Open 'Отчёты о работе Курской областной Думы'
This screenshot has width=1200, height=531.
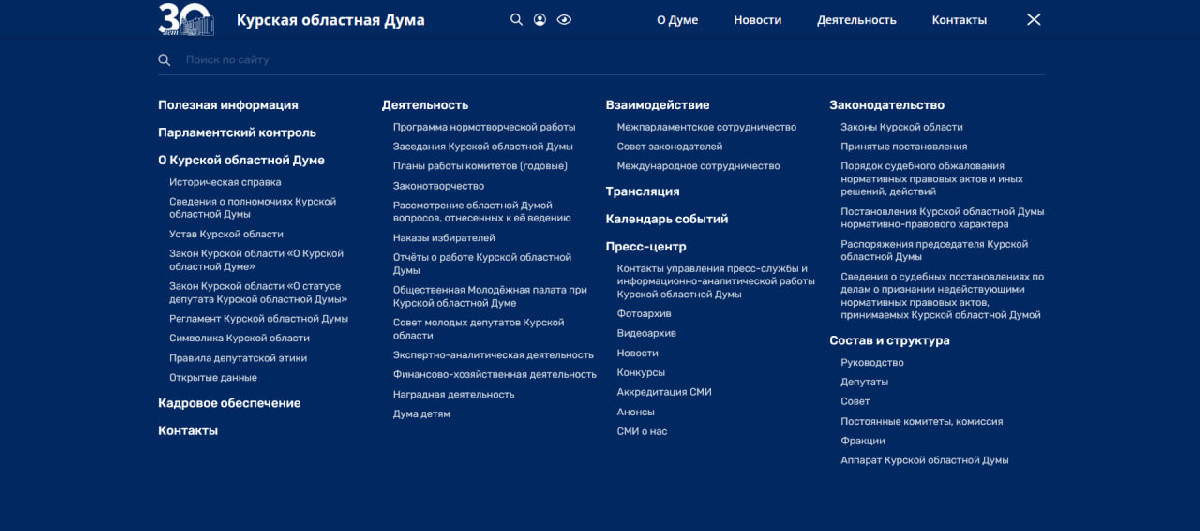click(482, 264)
